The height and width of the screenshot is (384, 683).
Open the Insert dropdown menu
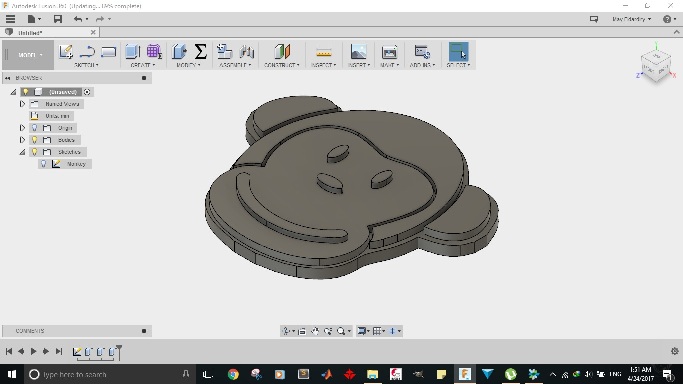coord(359,65)
